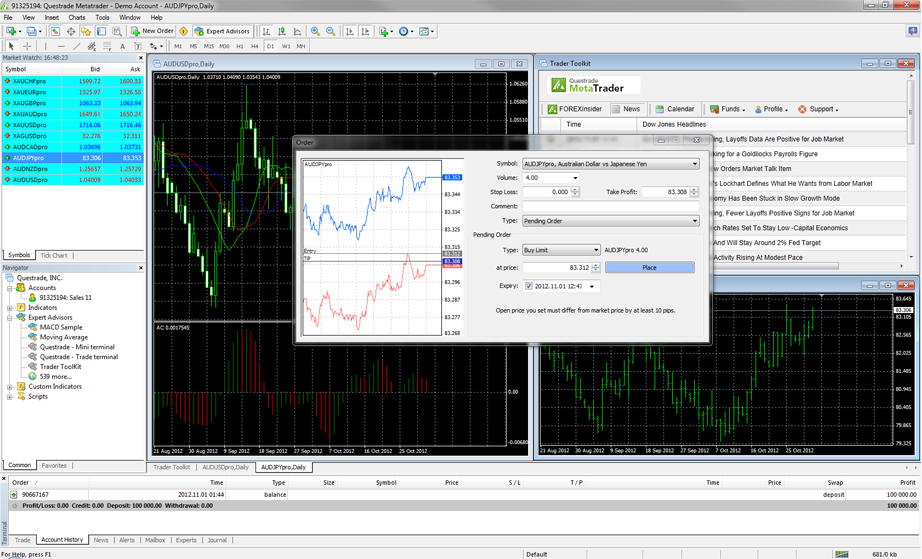The image size is (922, 559).
Task: Toggle the Navigator star-folder icon
Action: click(x=86, y=31)
